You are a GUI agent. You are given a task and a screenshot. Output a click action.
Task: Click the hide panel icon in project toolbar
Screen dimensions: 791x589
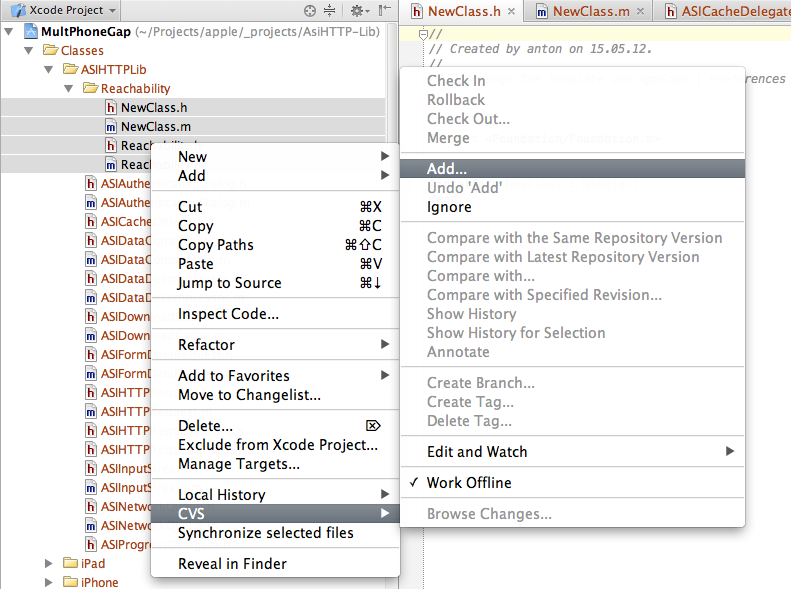click(x=384, y=10)
